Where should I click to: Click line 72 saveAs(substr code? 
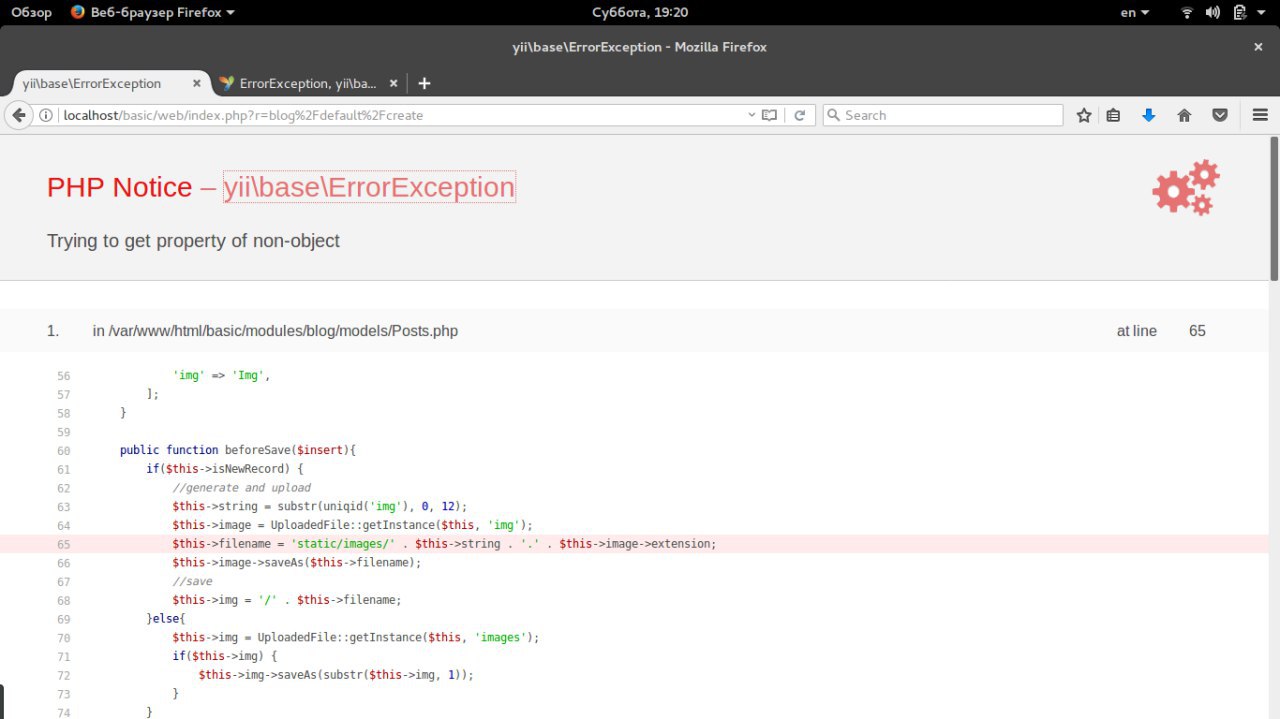pyautogui.click(x=336, y=675)
